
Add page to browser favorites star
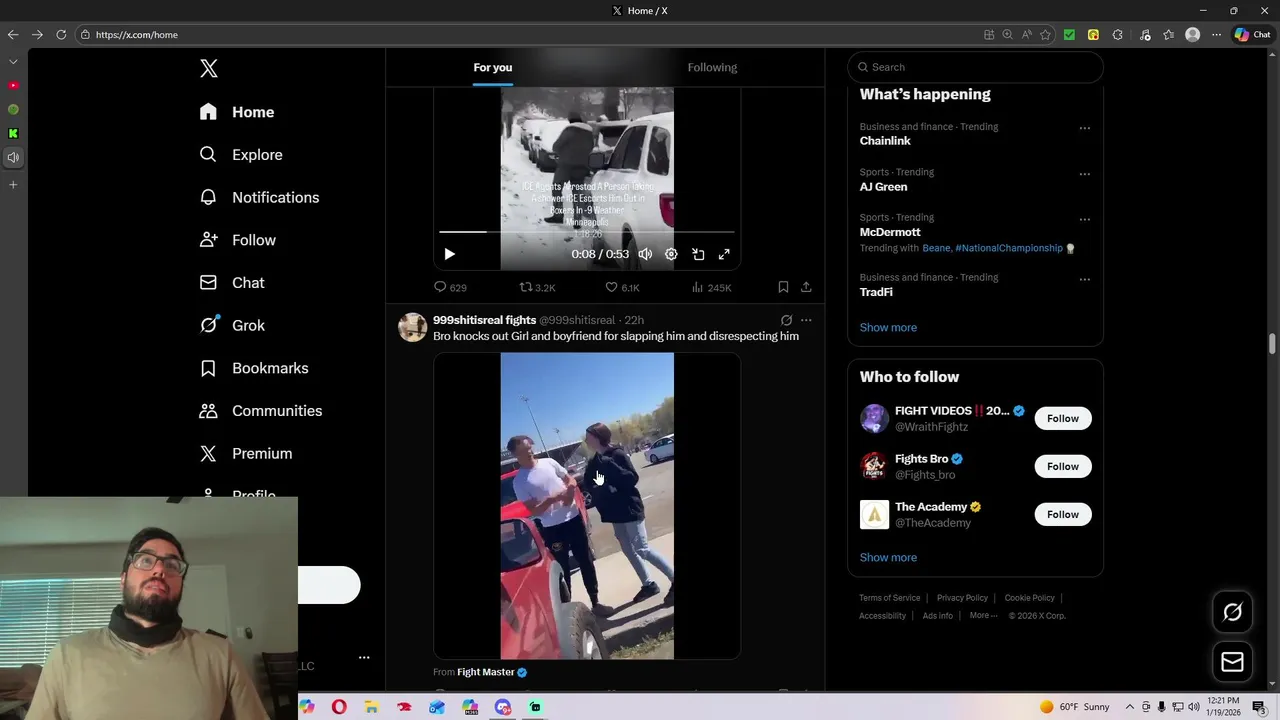[1045, 34]
